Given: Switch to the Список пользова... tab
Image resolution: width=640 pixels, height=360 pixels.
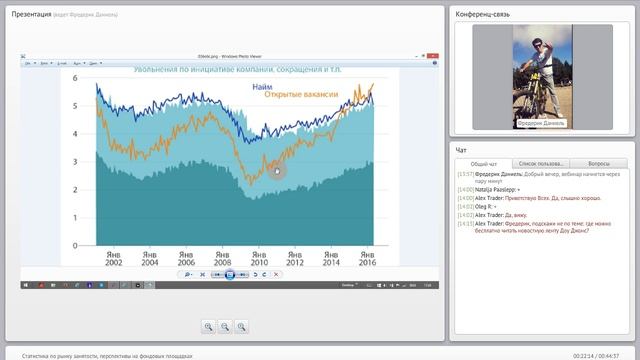Looking at the screenshot, I should (x=541, y=163).
